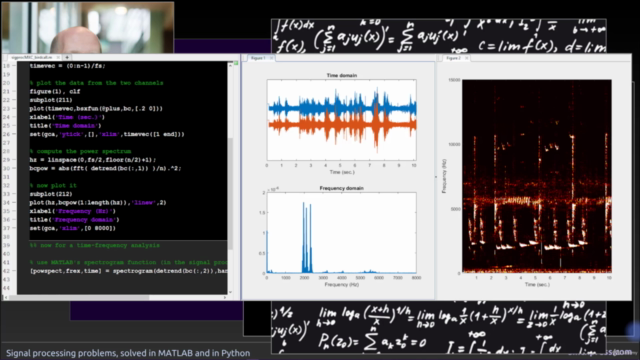Set breakpoint on line 34 dash
The width and height of the screenshot is (640, 360).
pos(13,202)
